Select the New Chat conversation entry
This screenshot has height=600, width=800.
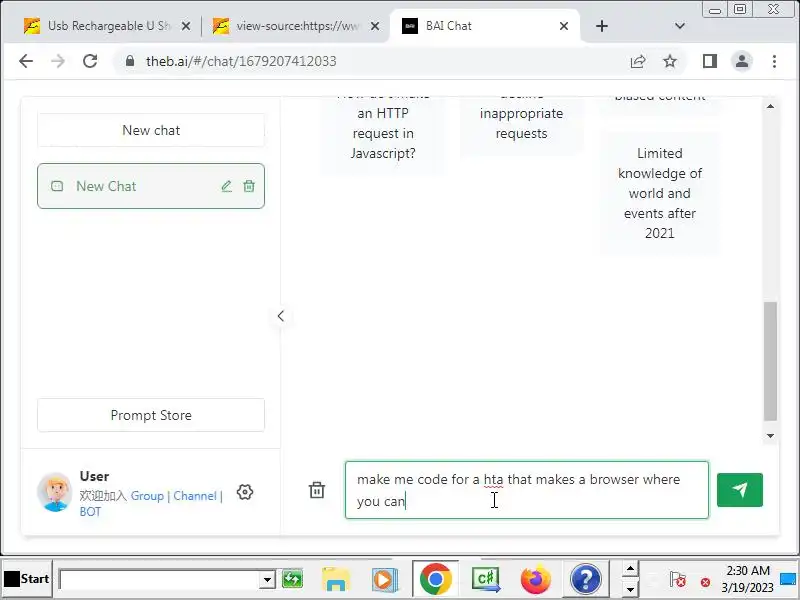coord(151,186)
